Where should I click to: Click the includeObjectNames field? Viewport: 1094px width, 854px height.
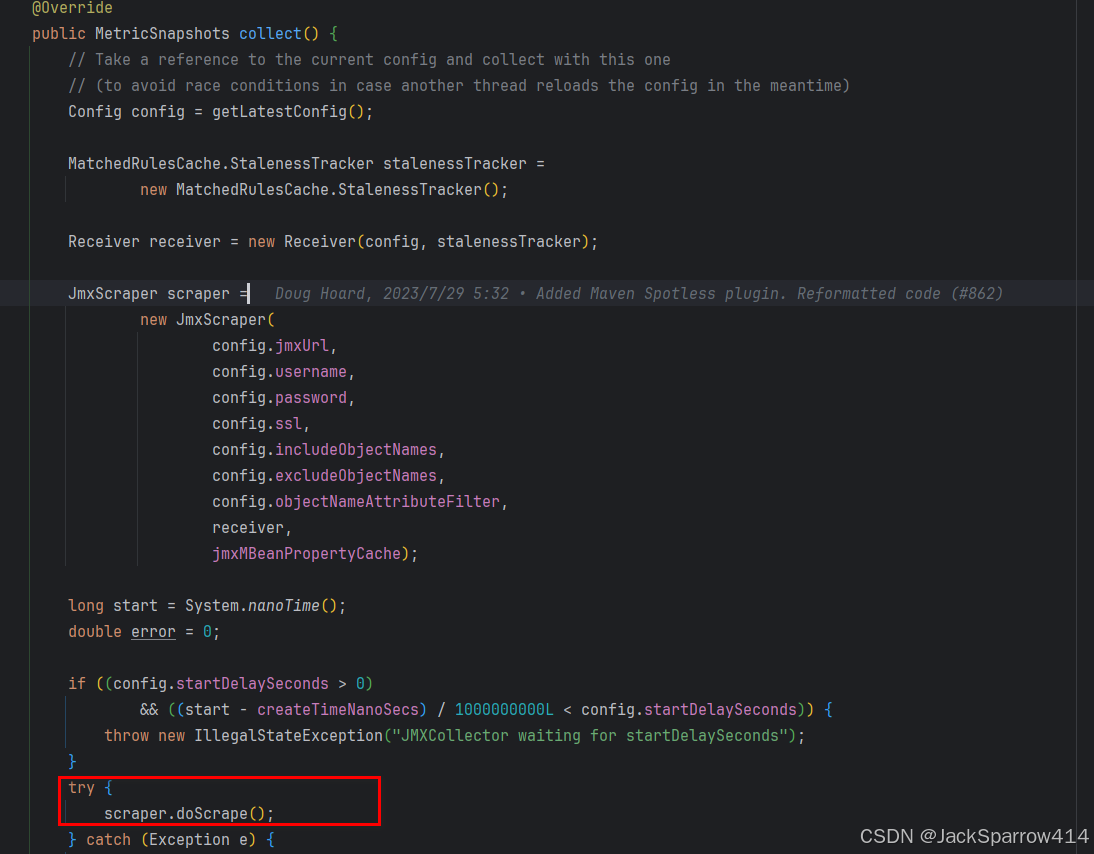(356, 450)
